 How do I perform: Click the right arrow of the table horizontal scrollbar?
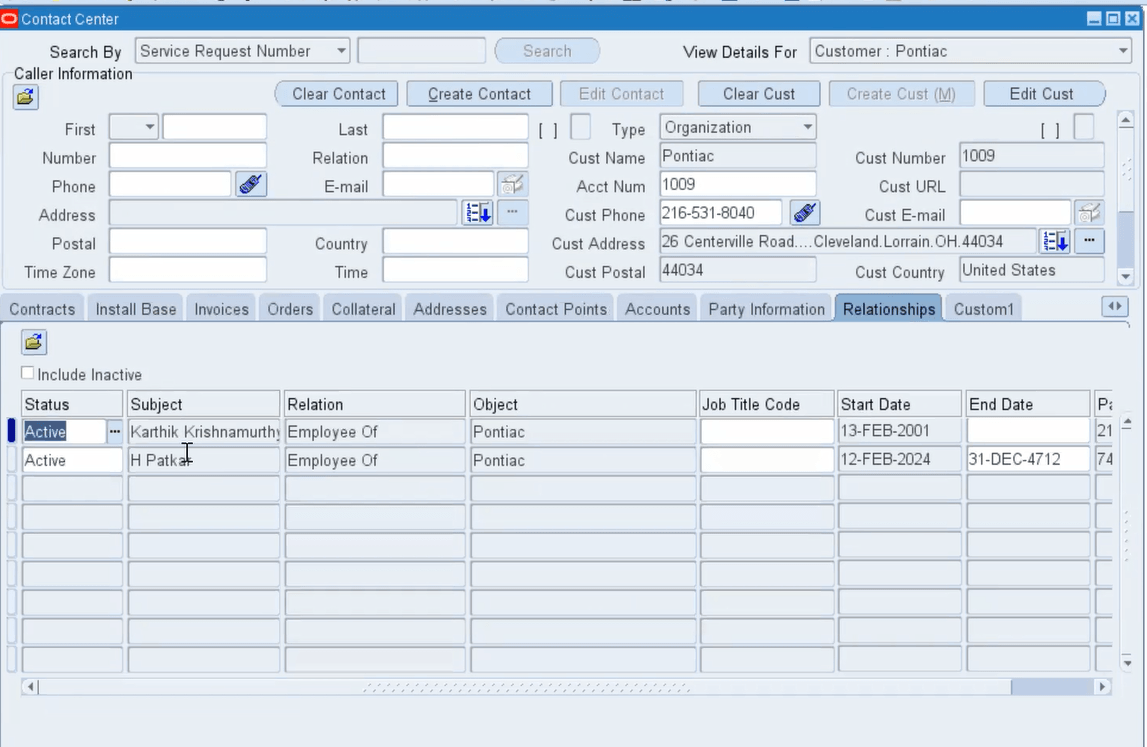[x=1102, y=687]
